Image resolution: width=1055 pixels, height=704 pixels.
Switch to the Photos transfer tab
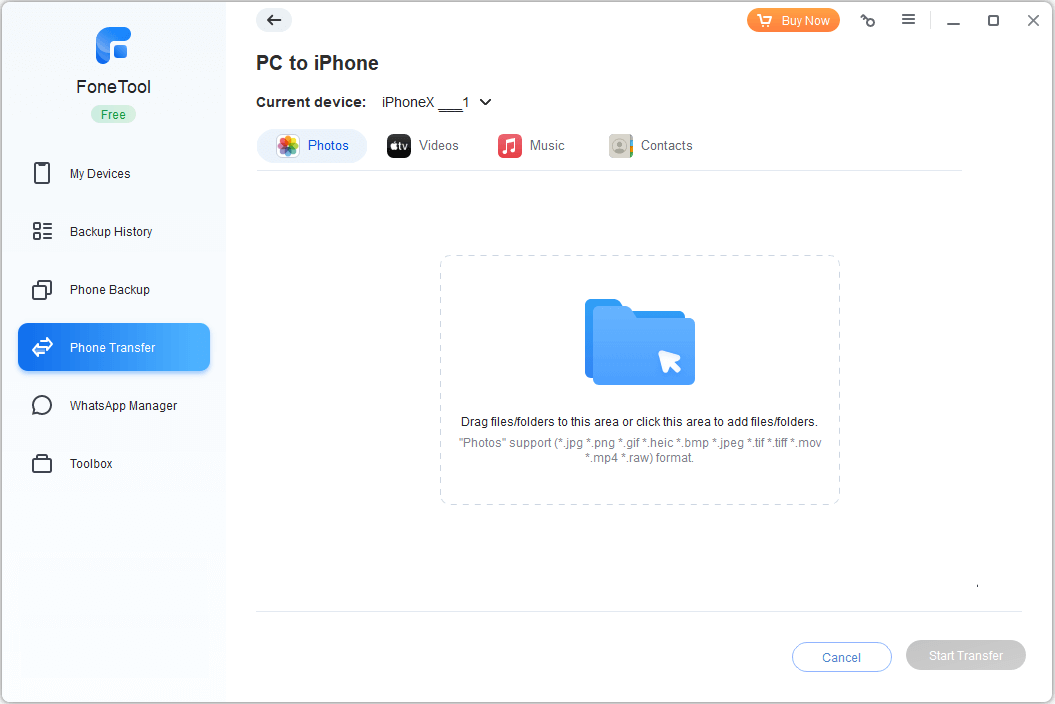point(312,145)
